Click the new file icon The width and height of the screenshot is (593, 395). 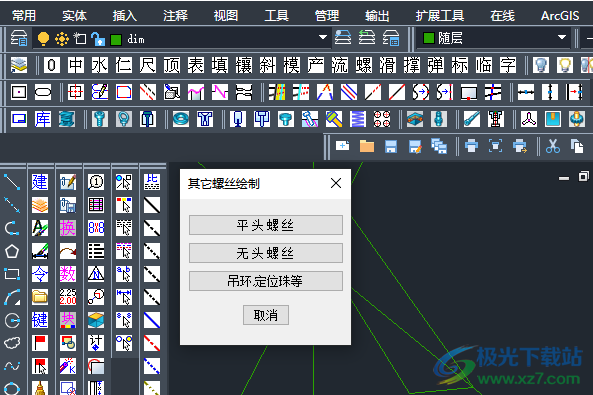343,146
